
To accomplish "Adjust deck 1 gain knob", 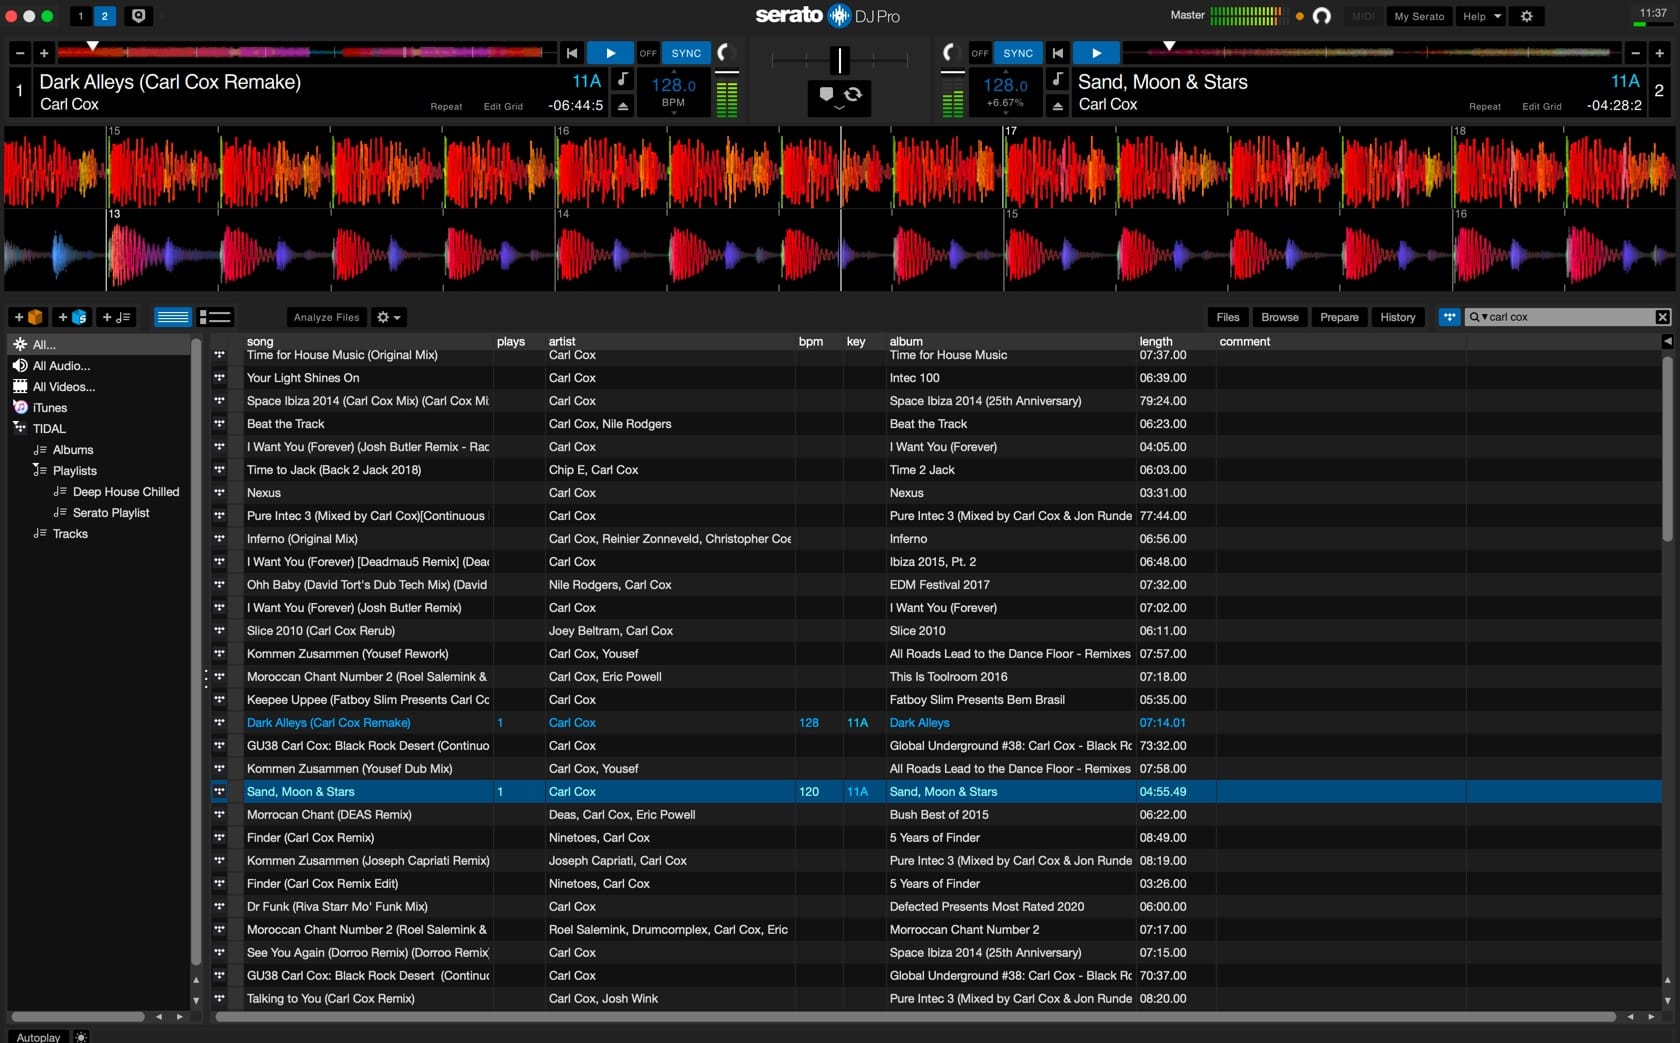I will point(726,52).
